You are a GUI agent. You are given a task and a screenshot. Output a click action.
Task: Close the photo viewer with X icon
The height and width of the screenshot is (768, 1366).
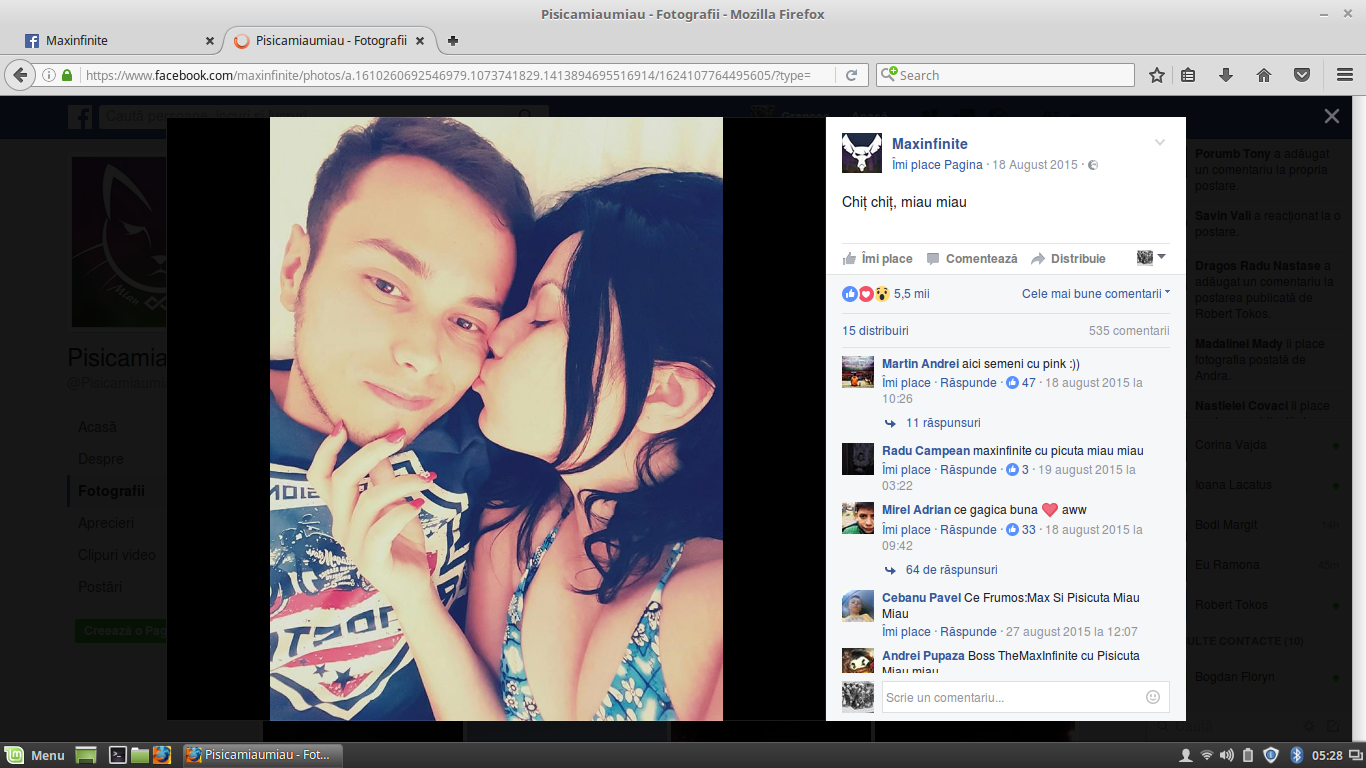[x=1332, y=116]
